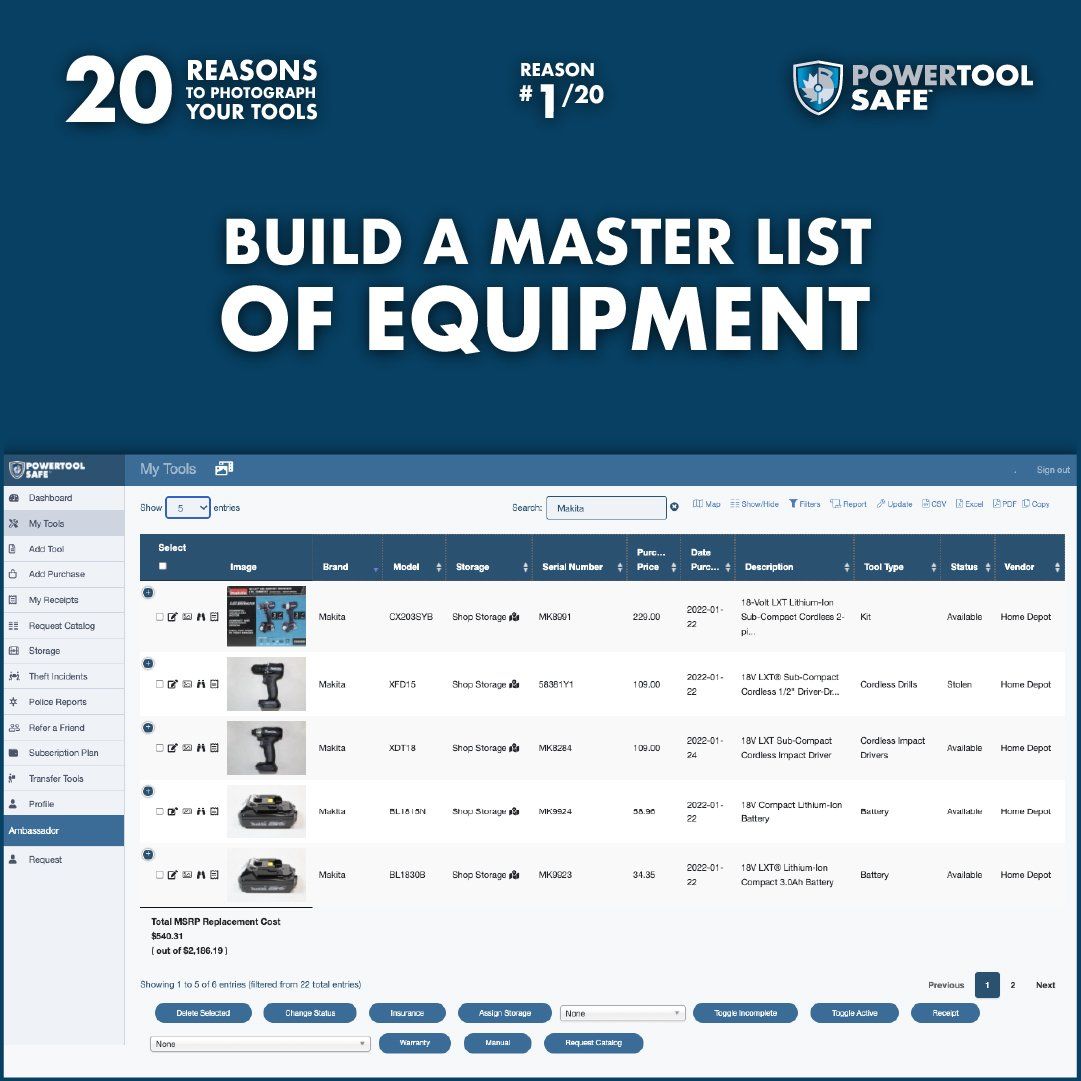Click the binoculars icon on the BL1830B row
The width and height of the screenshot is (1081, 1081).
point(201,875)
